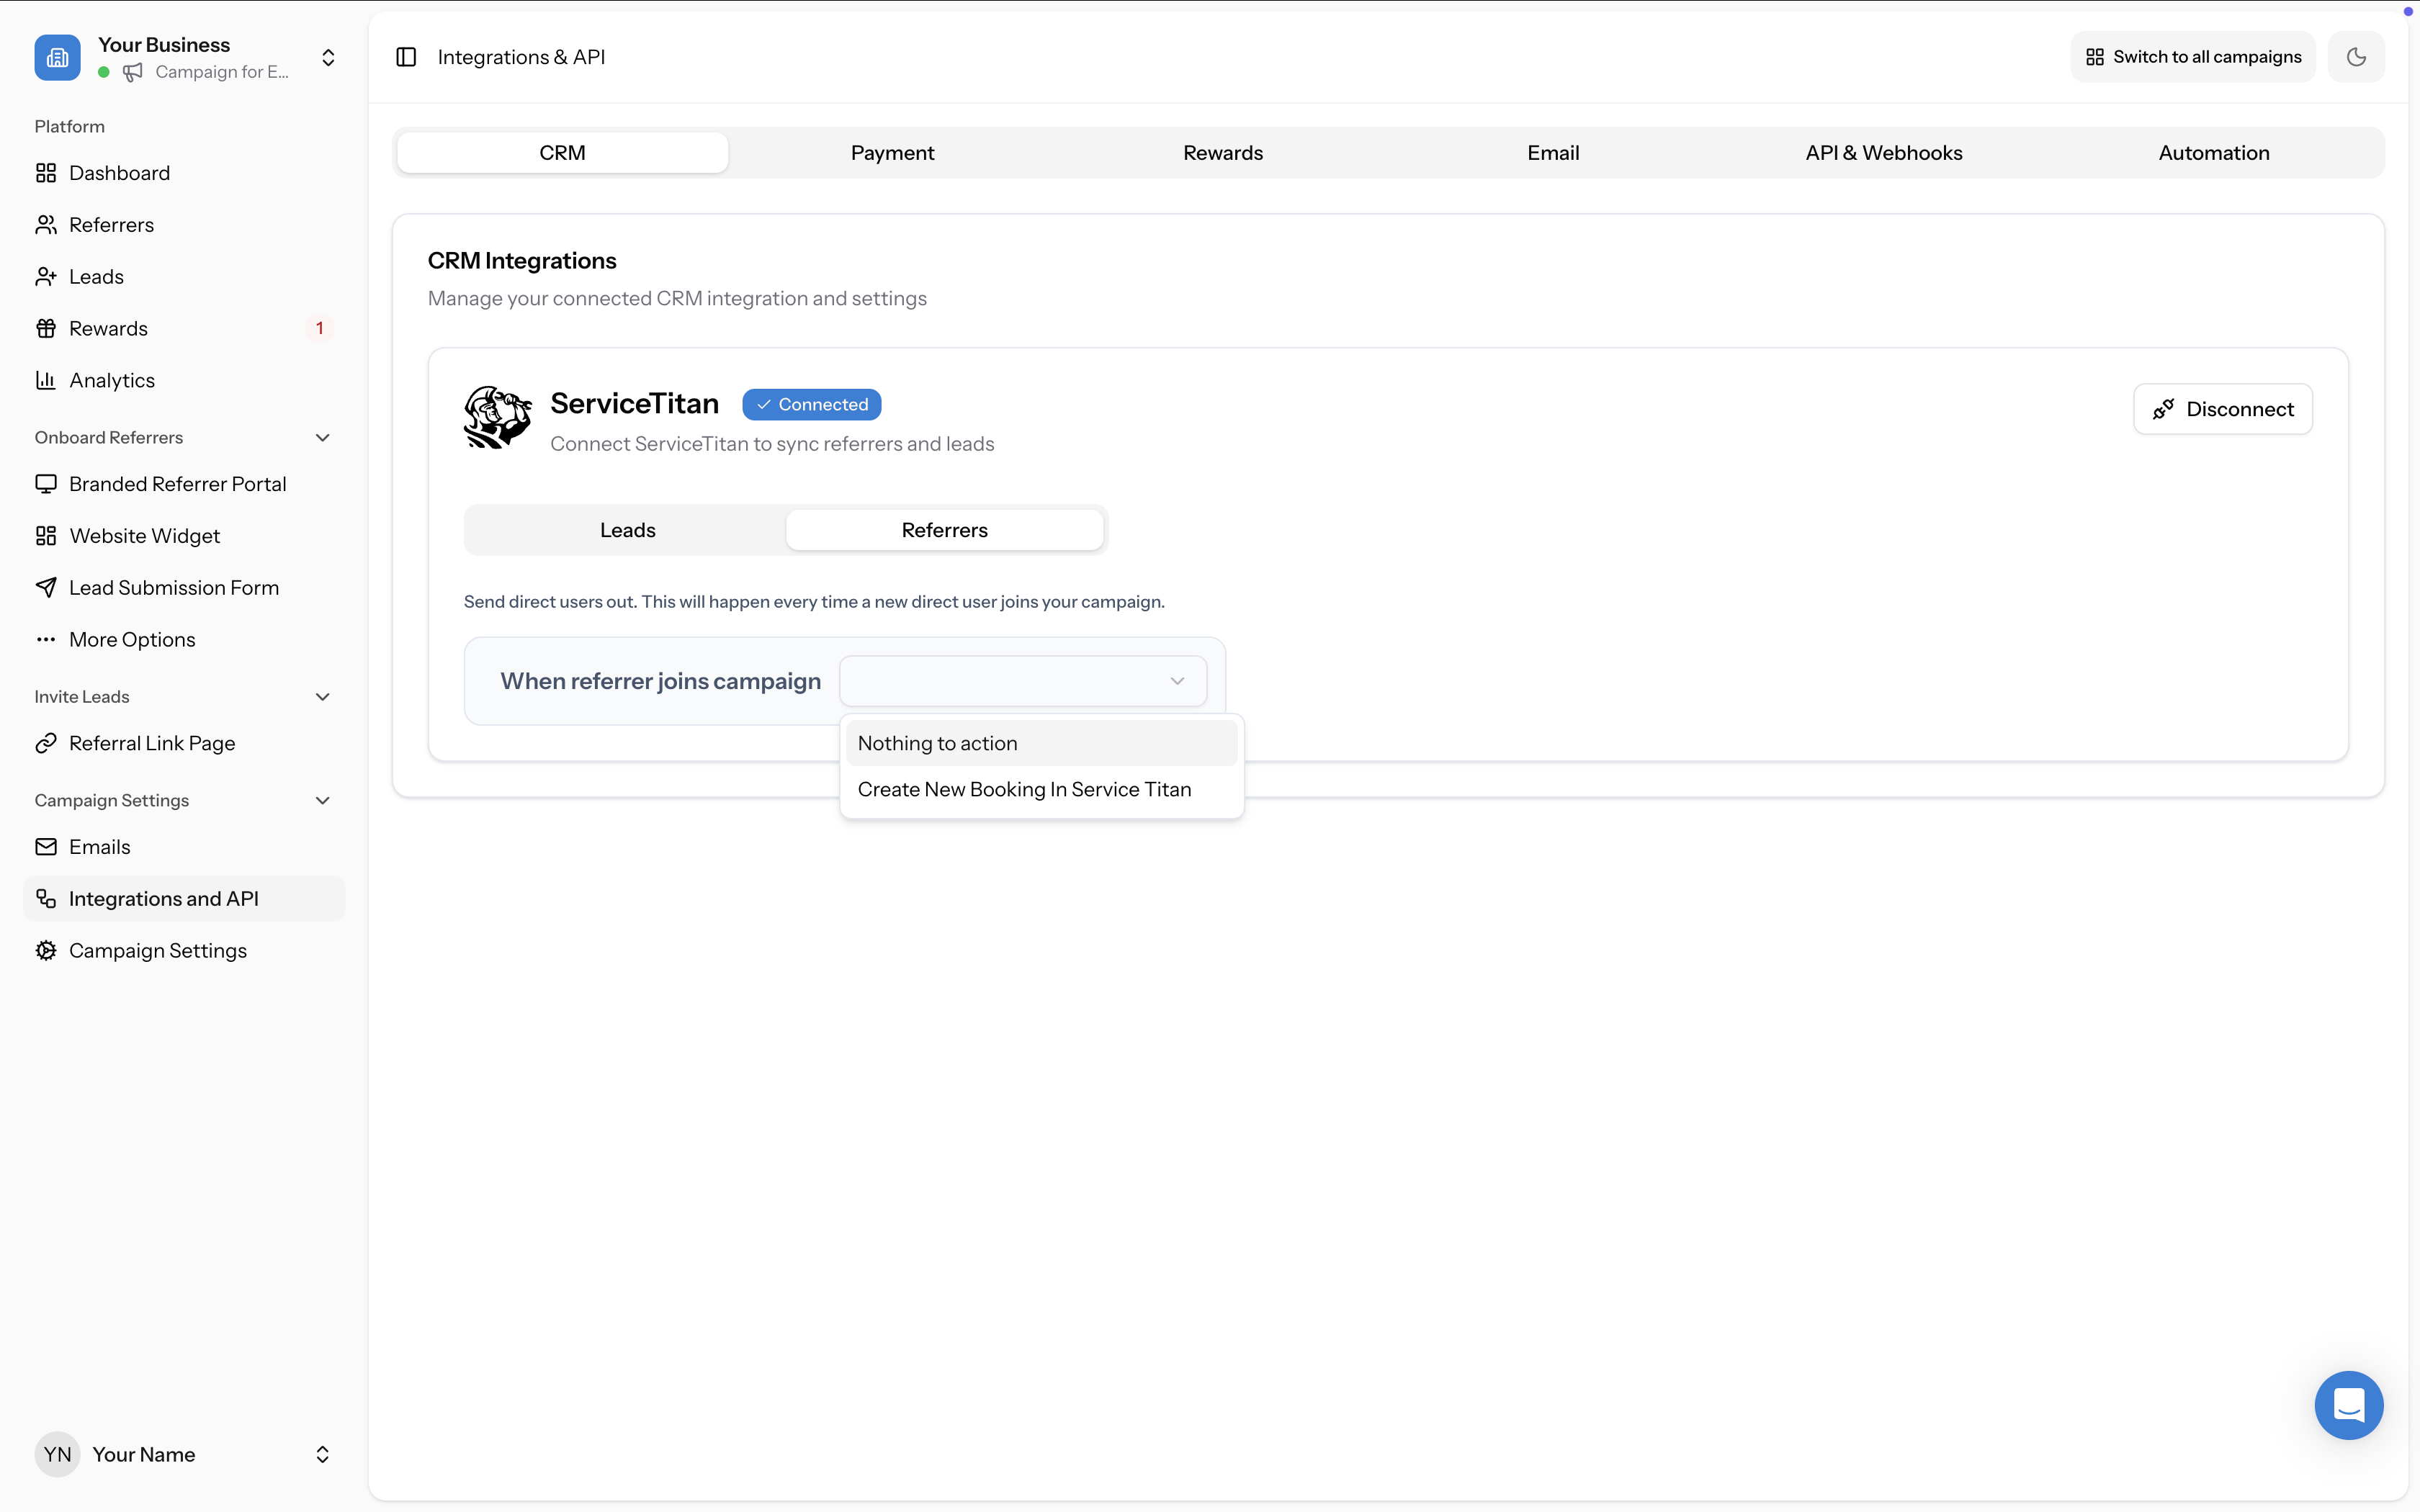Image resolution: width=2420 pixels, height=1512 pixels.
Task: Switch to the Payment tab
Action: (892, 152)
